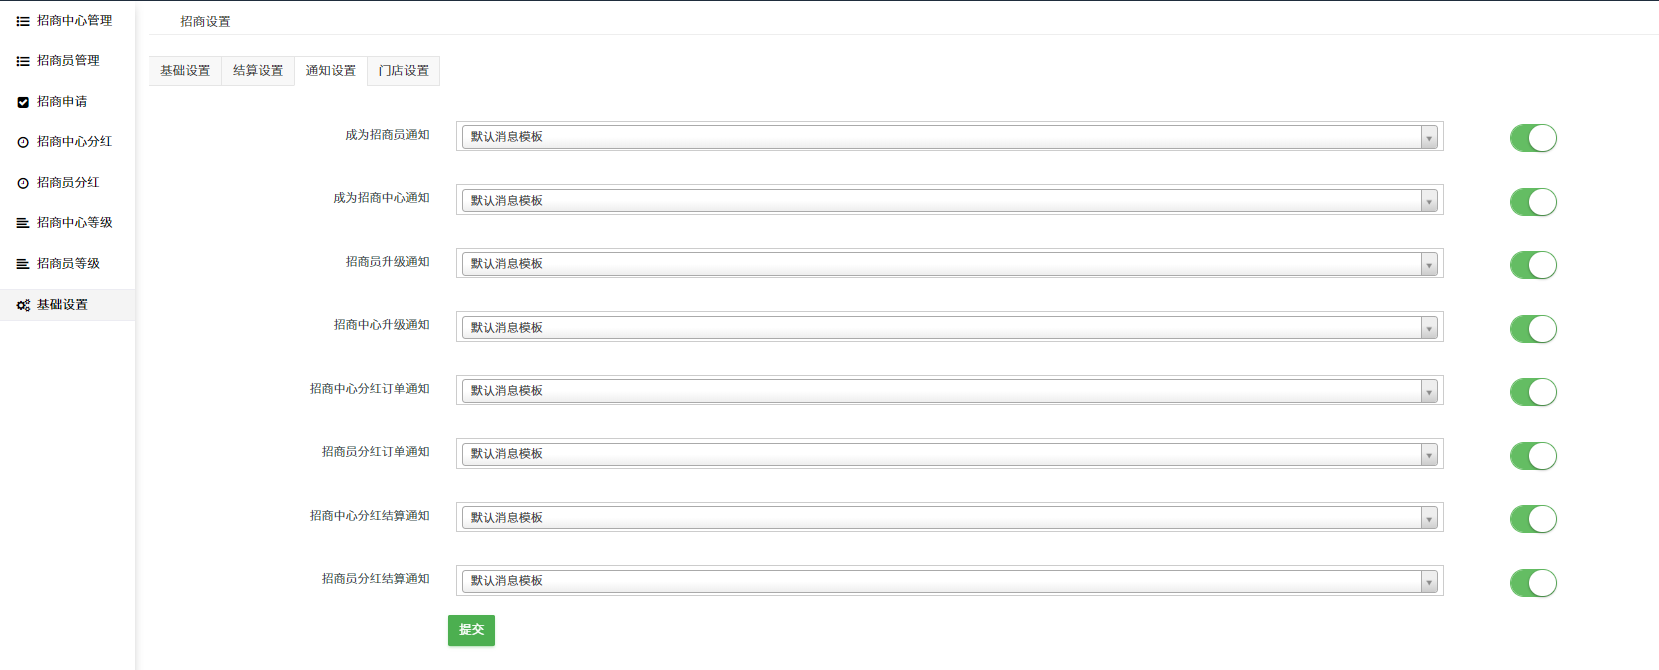Screen dimensions: 1659x670
Task: Select the 基础设置 tab at top
Action: [x=185, y=71]
